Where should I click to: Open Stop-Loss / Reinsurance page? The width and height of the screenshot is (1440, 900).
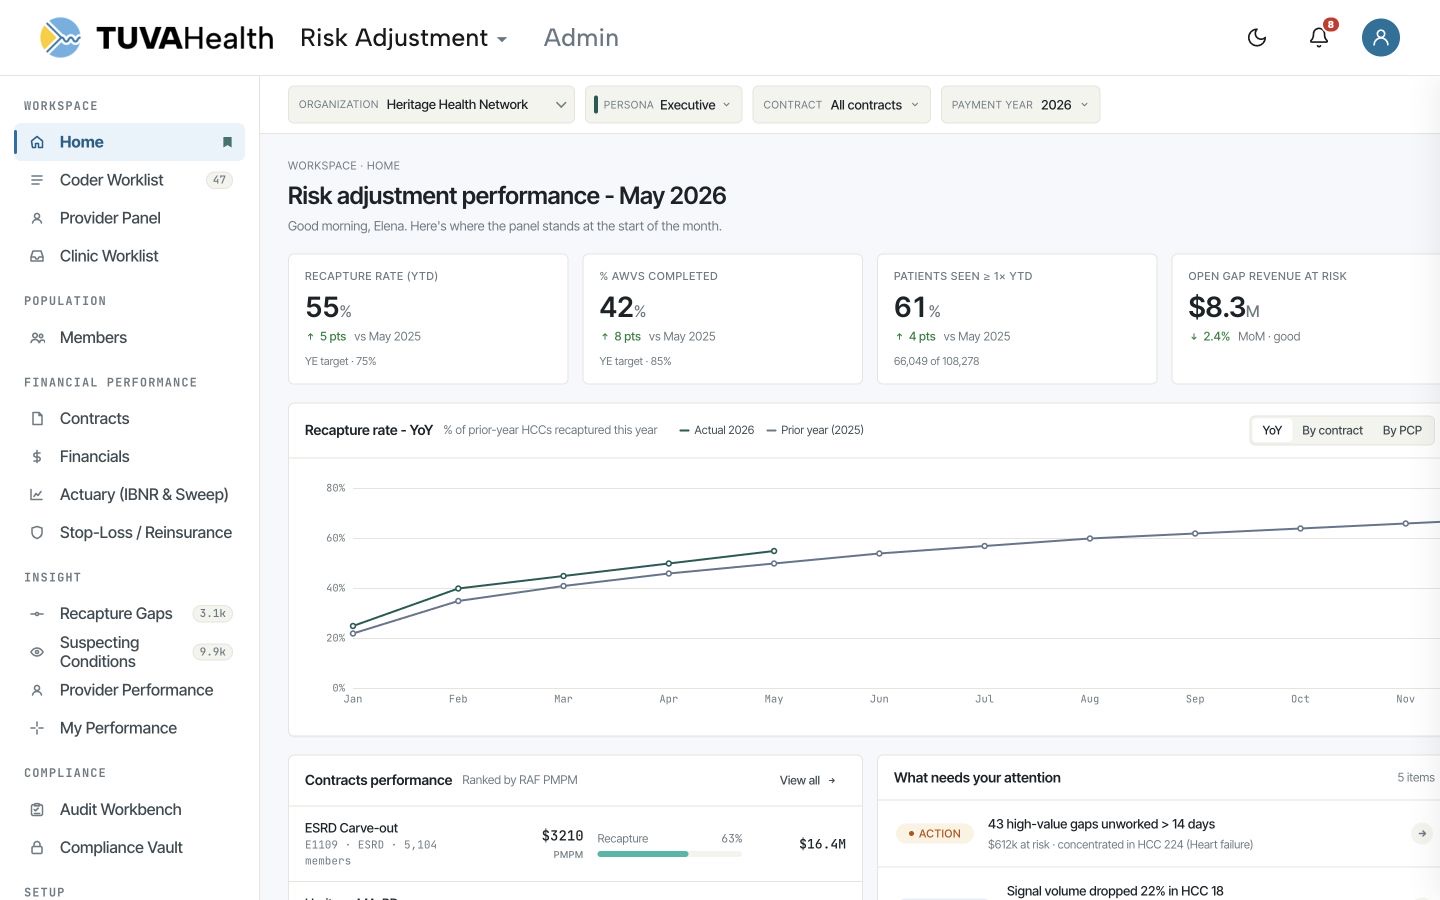(130, 533)
